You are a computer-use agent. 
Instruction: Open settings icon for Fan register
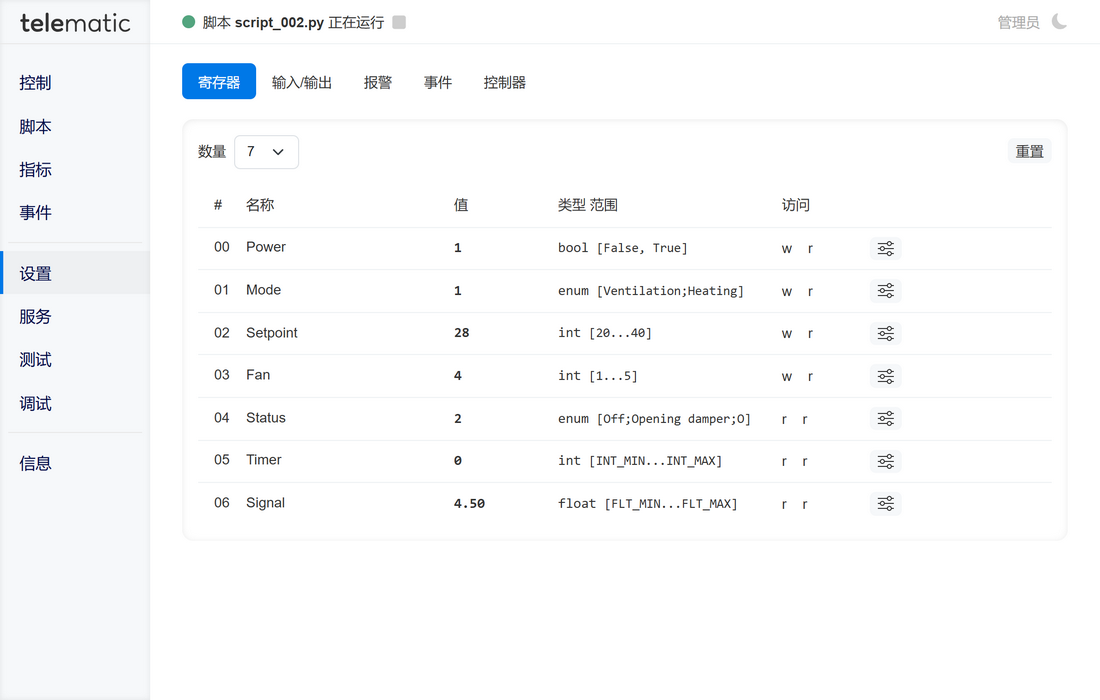pyautogui.click(x=885, y=376)
